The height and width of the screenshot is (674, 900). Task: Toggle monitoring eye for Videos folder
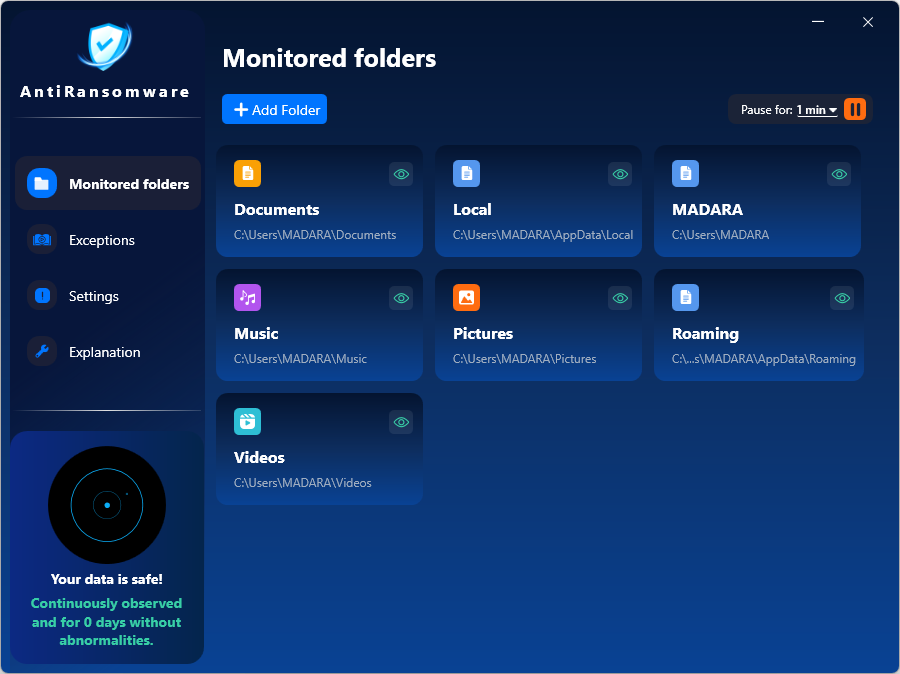pyautogui.click(x=401, y=422)
